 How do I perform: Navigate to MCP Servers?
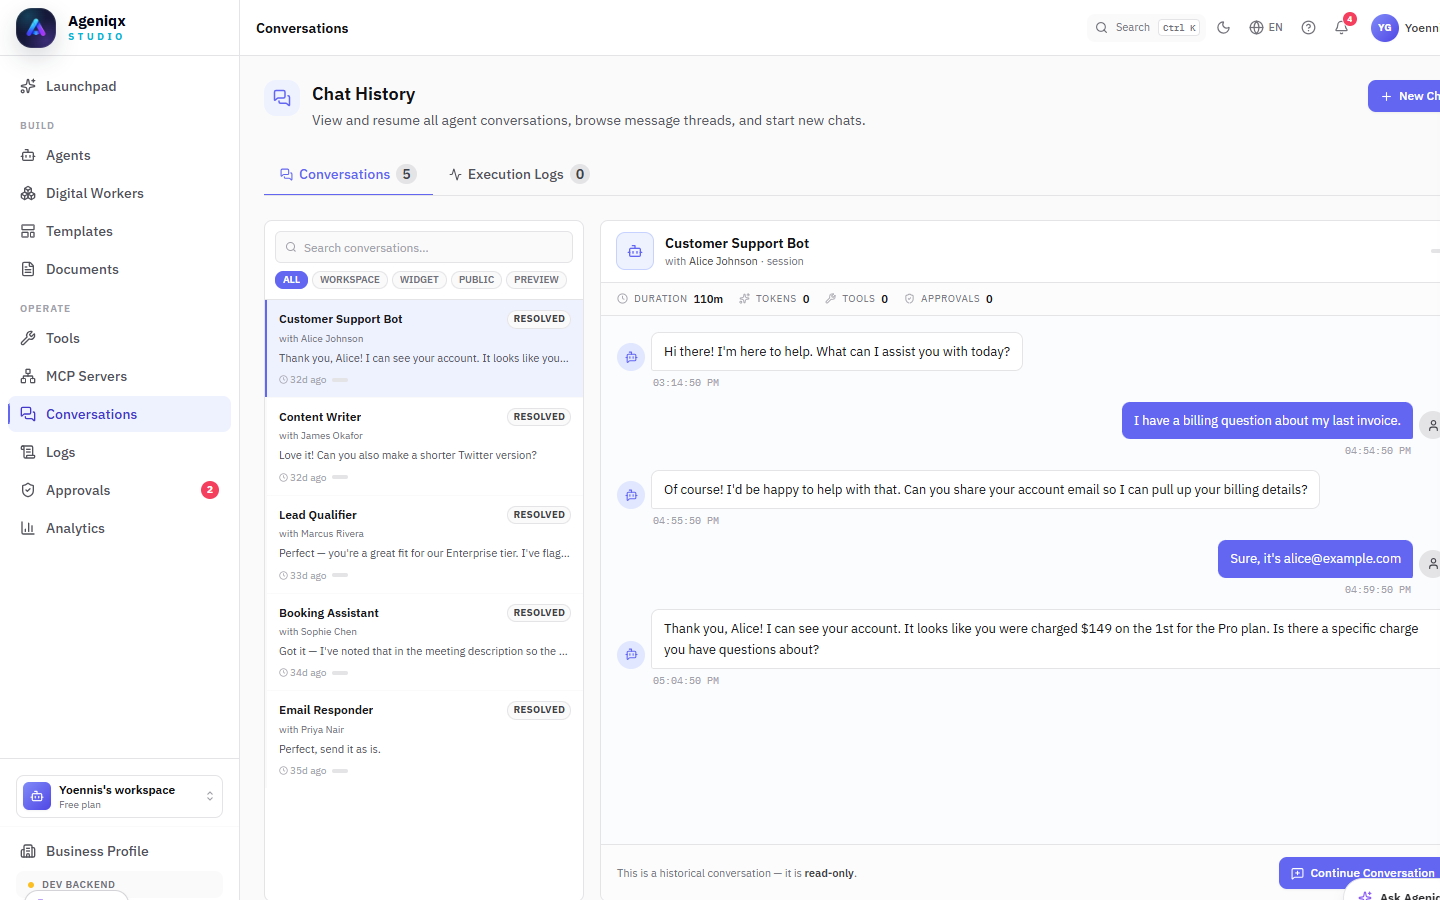(119, 376)
